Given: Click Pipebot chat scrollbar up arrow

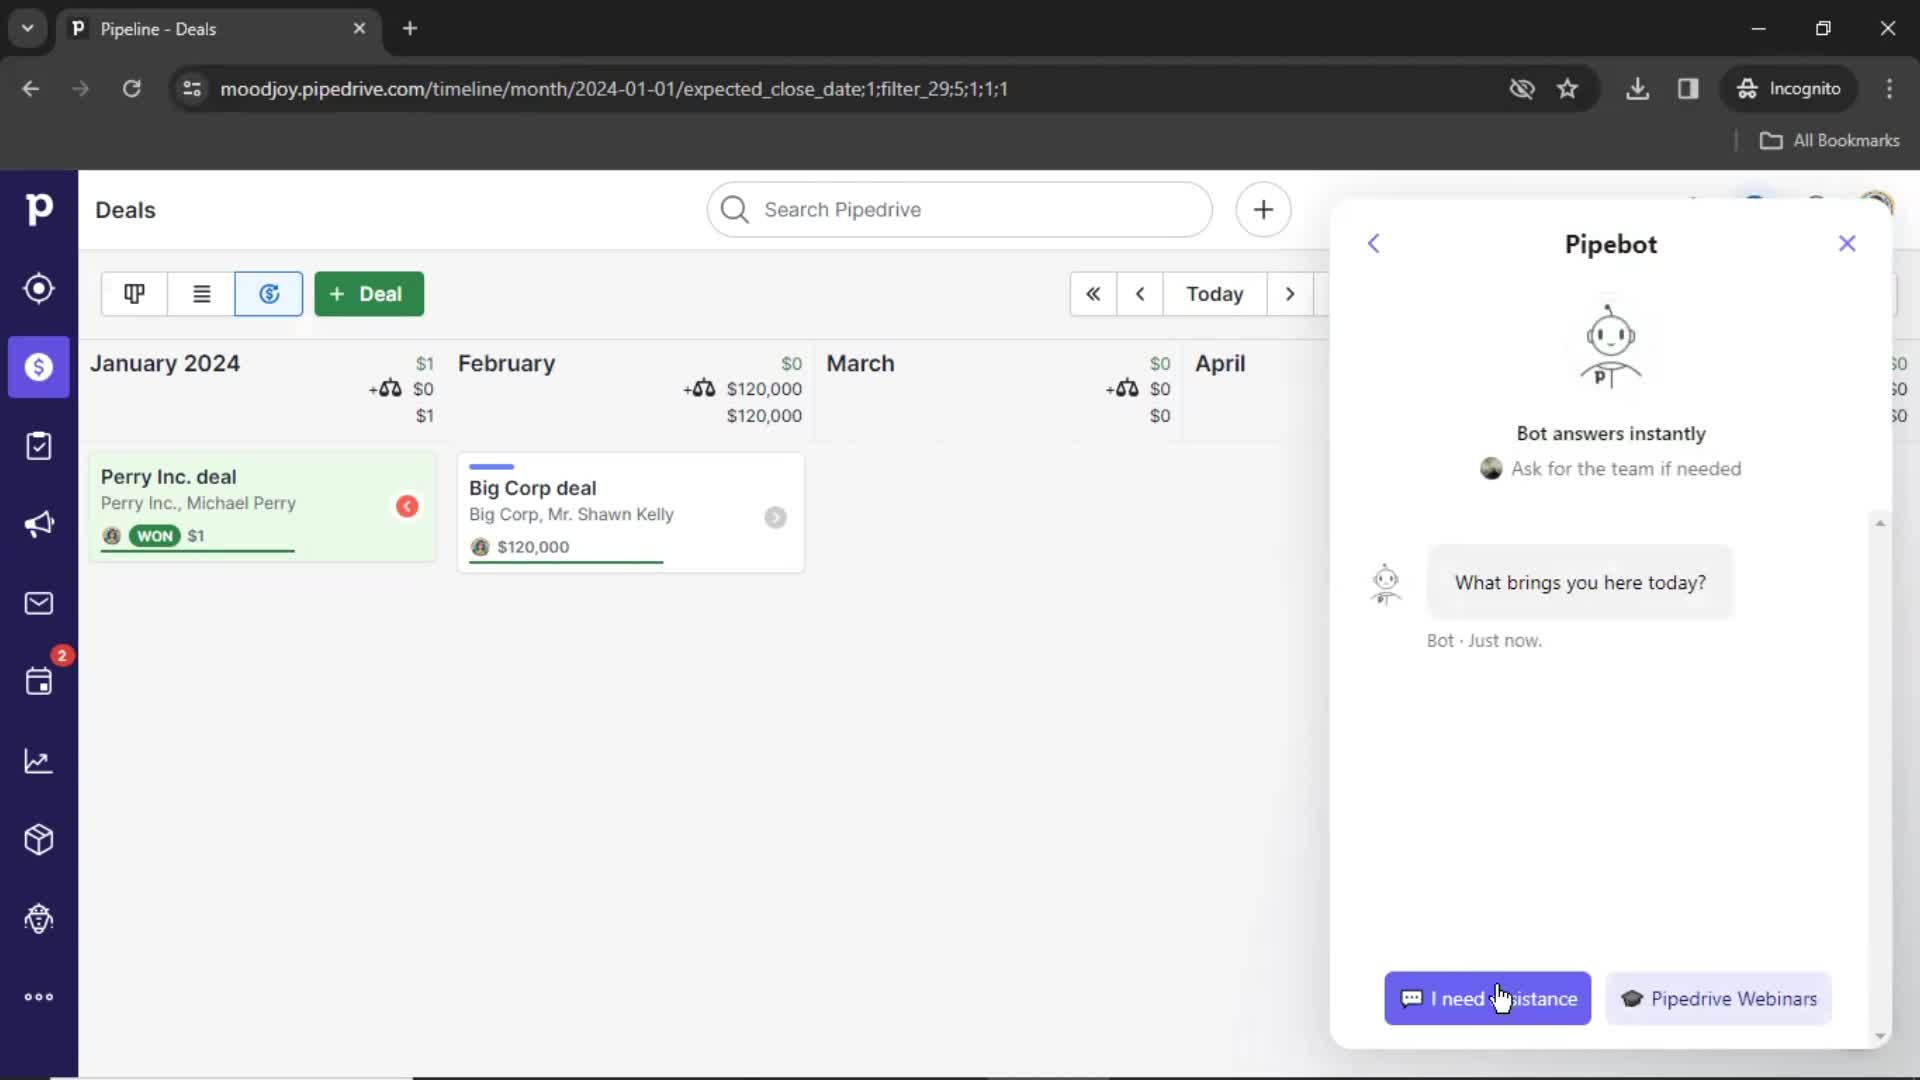Looking at the screenshot, I should pyautogui.click(x=1880, y=524).
